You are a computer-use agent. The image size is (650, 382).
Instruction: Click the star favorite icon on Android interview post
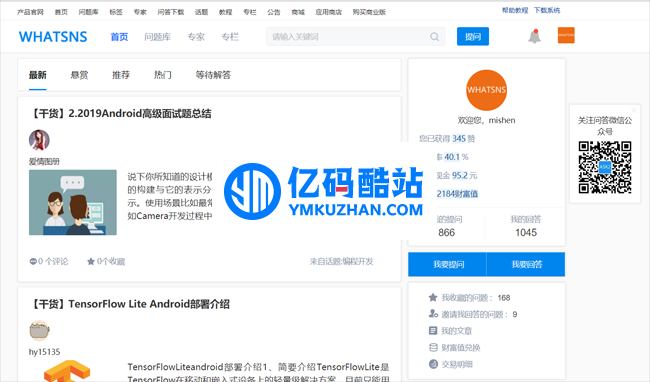point(91,261)
